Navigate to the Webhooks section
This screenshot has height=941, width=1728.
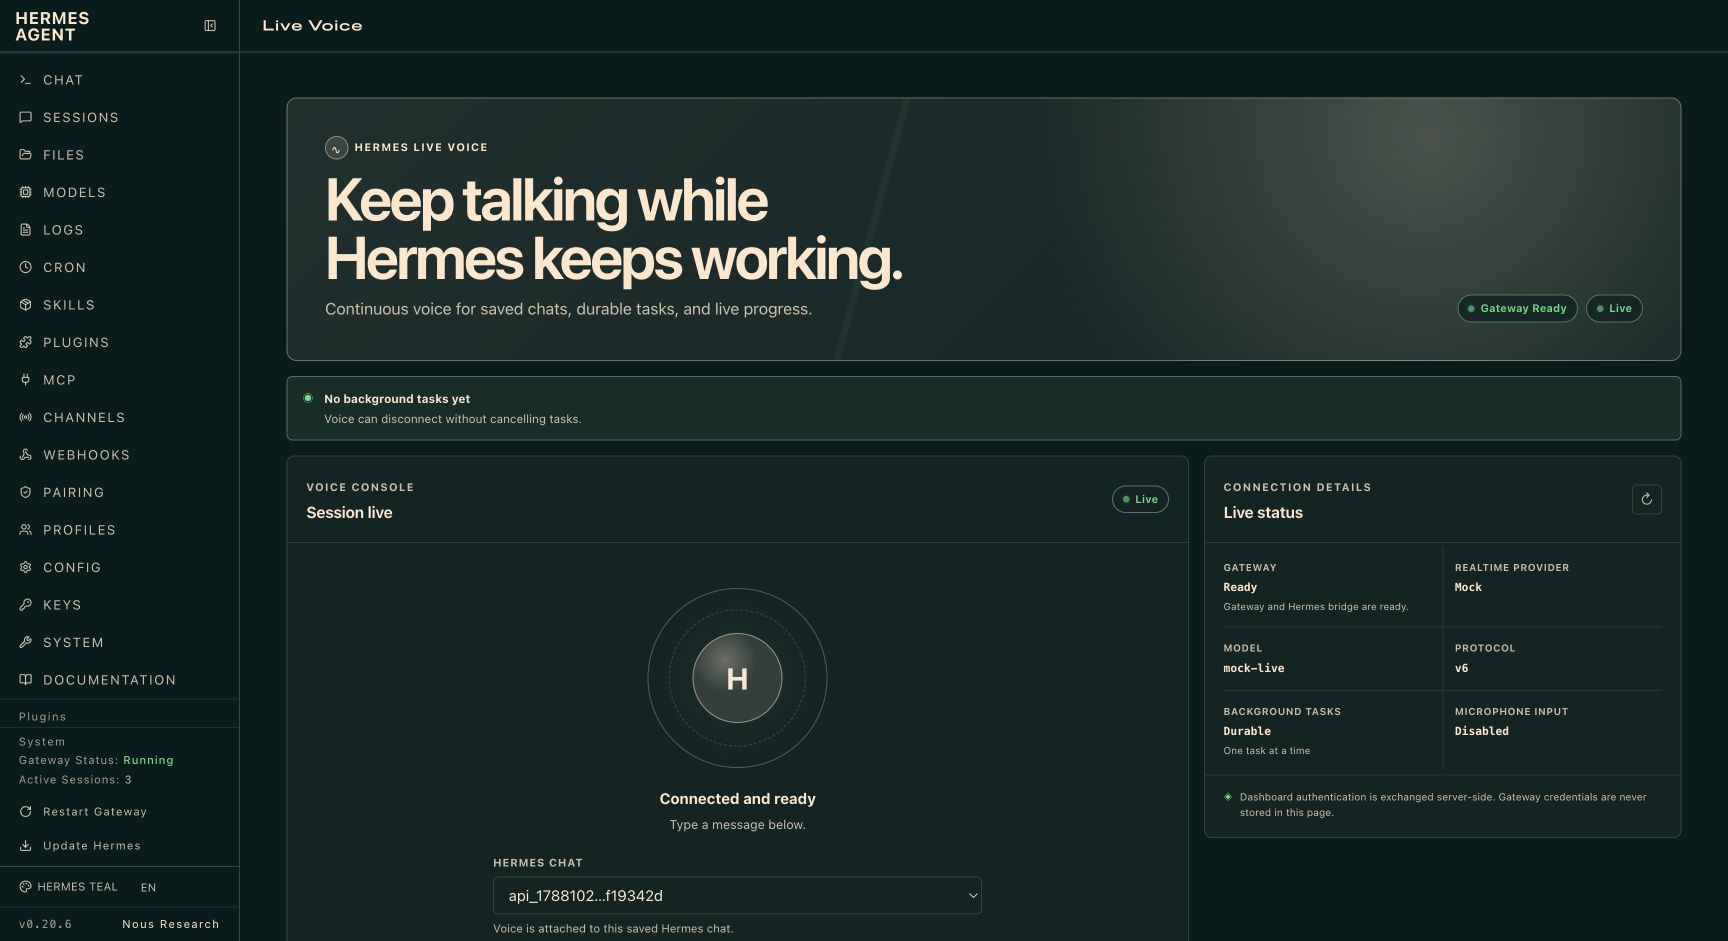(119, 455)
